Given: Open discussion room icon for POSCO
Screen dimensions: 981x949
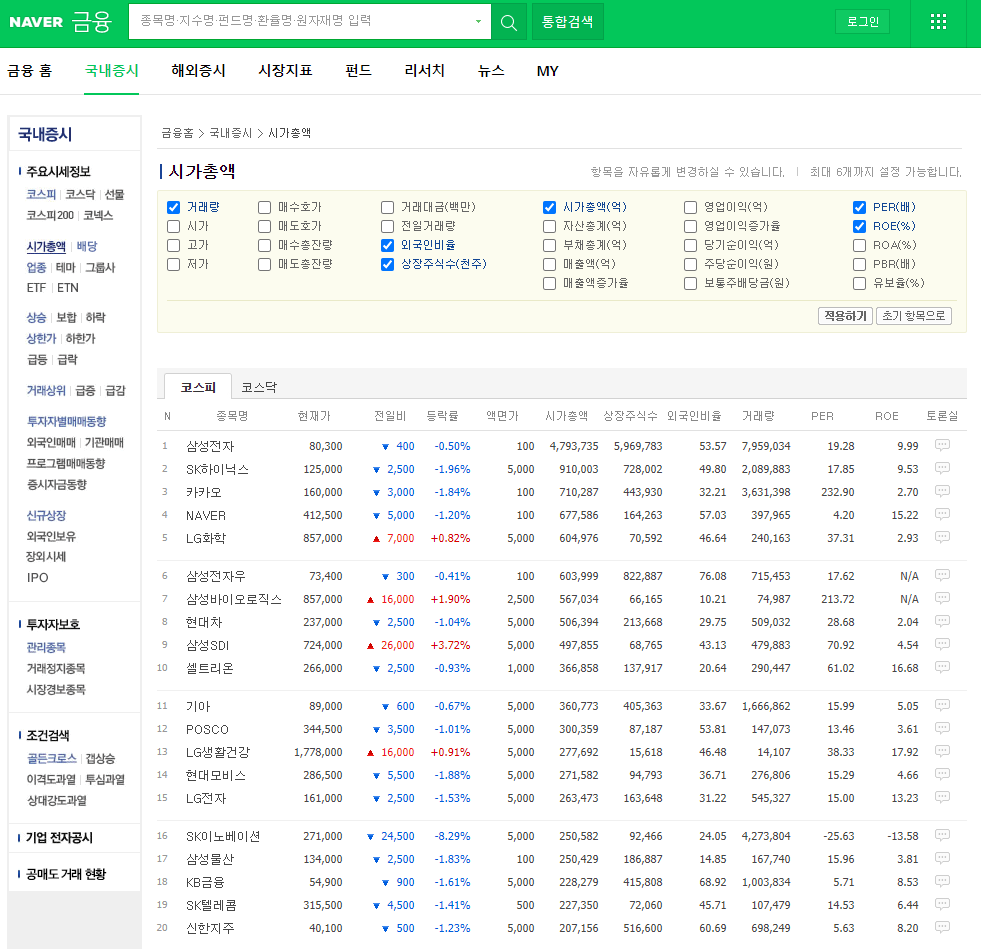Looking at the screenshot, I should [942, 729].
